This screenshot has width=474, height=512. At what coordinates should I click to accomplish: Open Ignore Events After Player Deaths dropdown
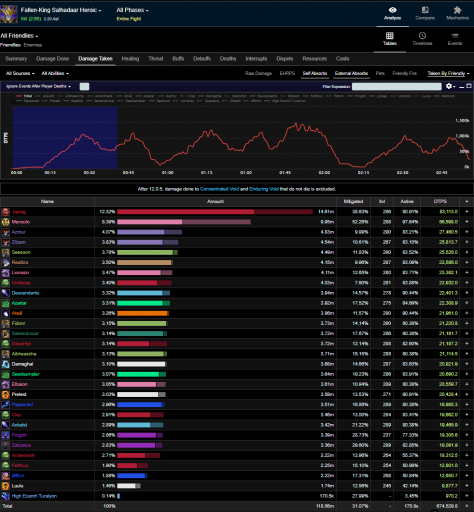tap(38, 86)
